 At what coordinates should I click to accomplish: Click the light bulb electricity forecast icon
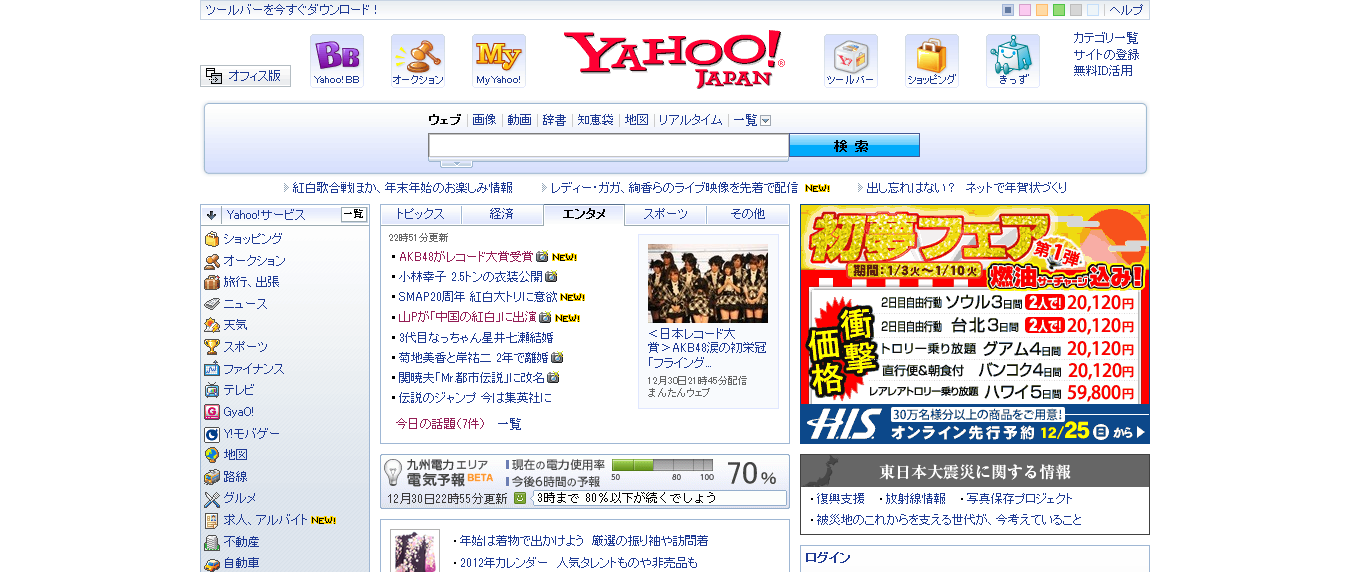394,473
